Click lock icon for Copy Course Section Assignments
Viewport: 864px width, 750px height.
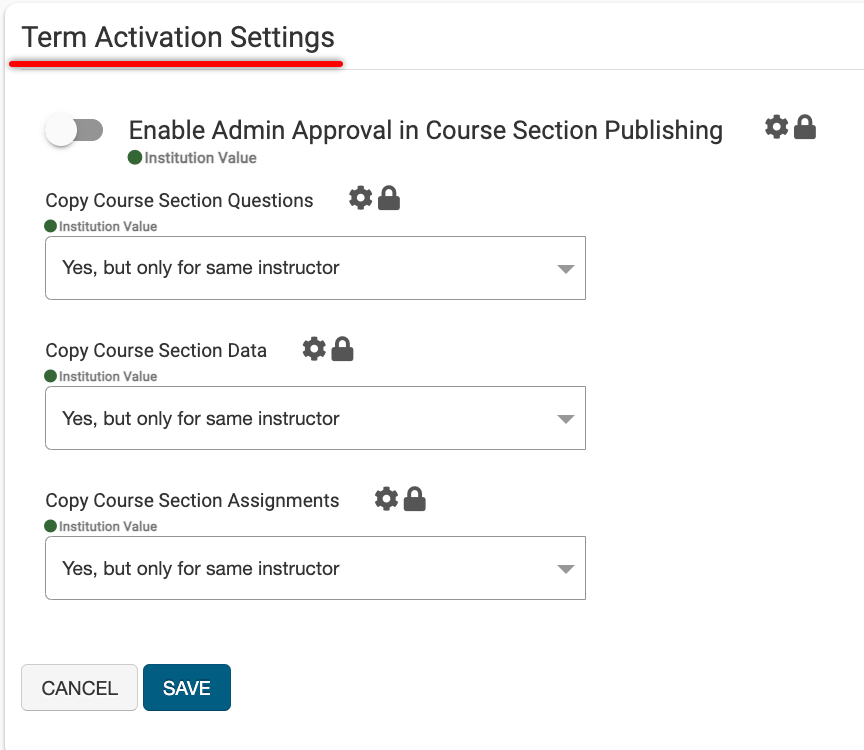(x=414, y=498)
